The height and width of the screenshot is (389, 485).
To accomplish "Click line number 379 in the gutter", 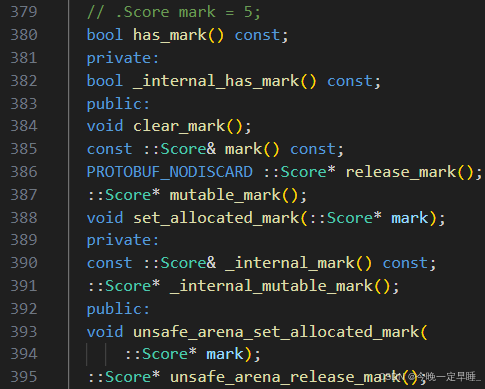I will [24, 12].
